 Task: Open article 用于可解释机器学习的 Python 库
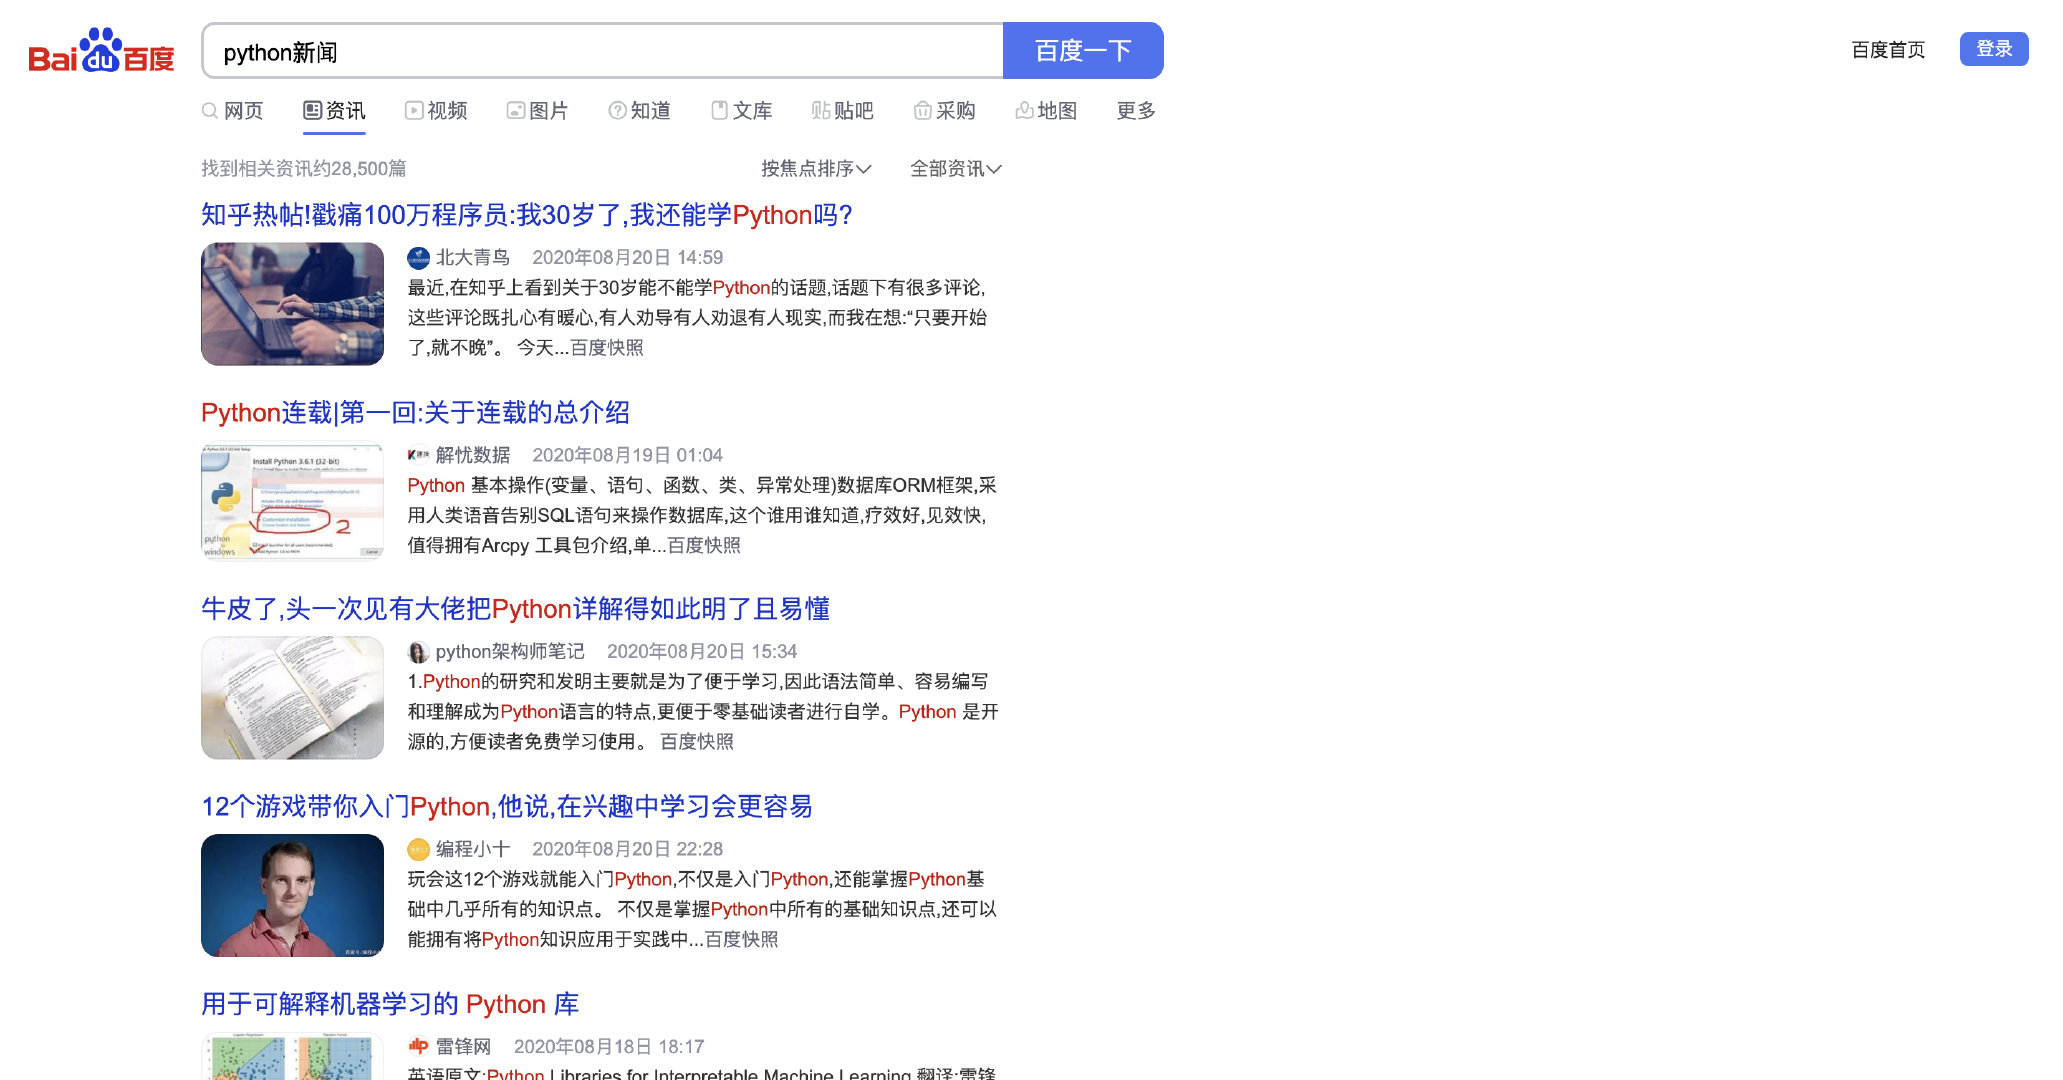390,1004
